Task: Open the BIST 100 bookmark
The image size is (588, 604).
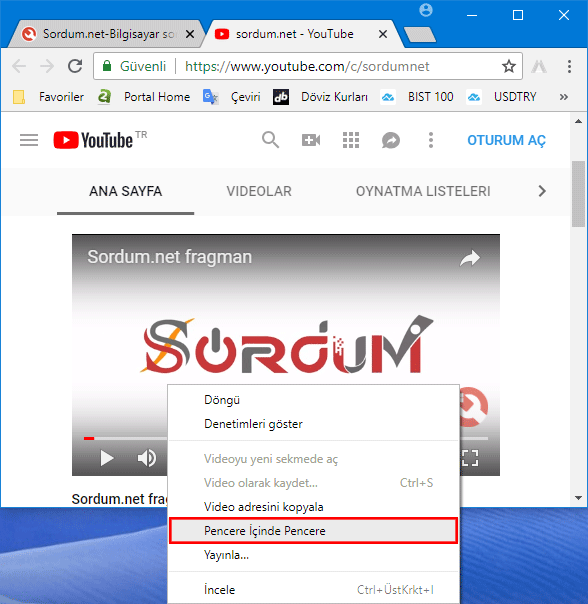Action: [x=417, y=97]
